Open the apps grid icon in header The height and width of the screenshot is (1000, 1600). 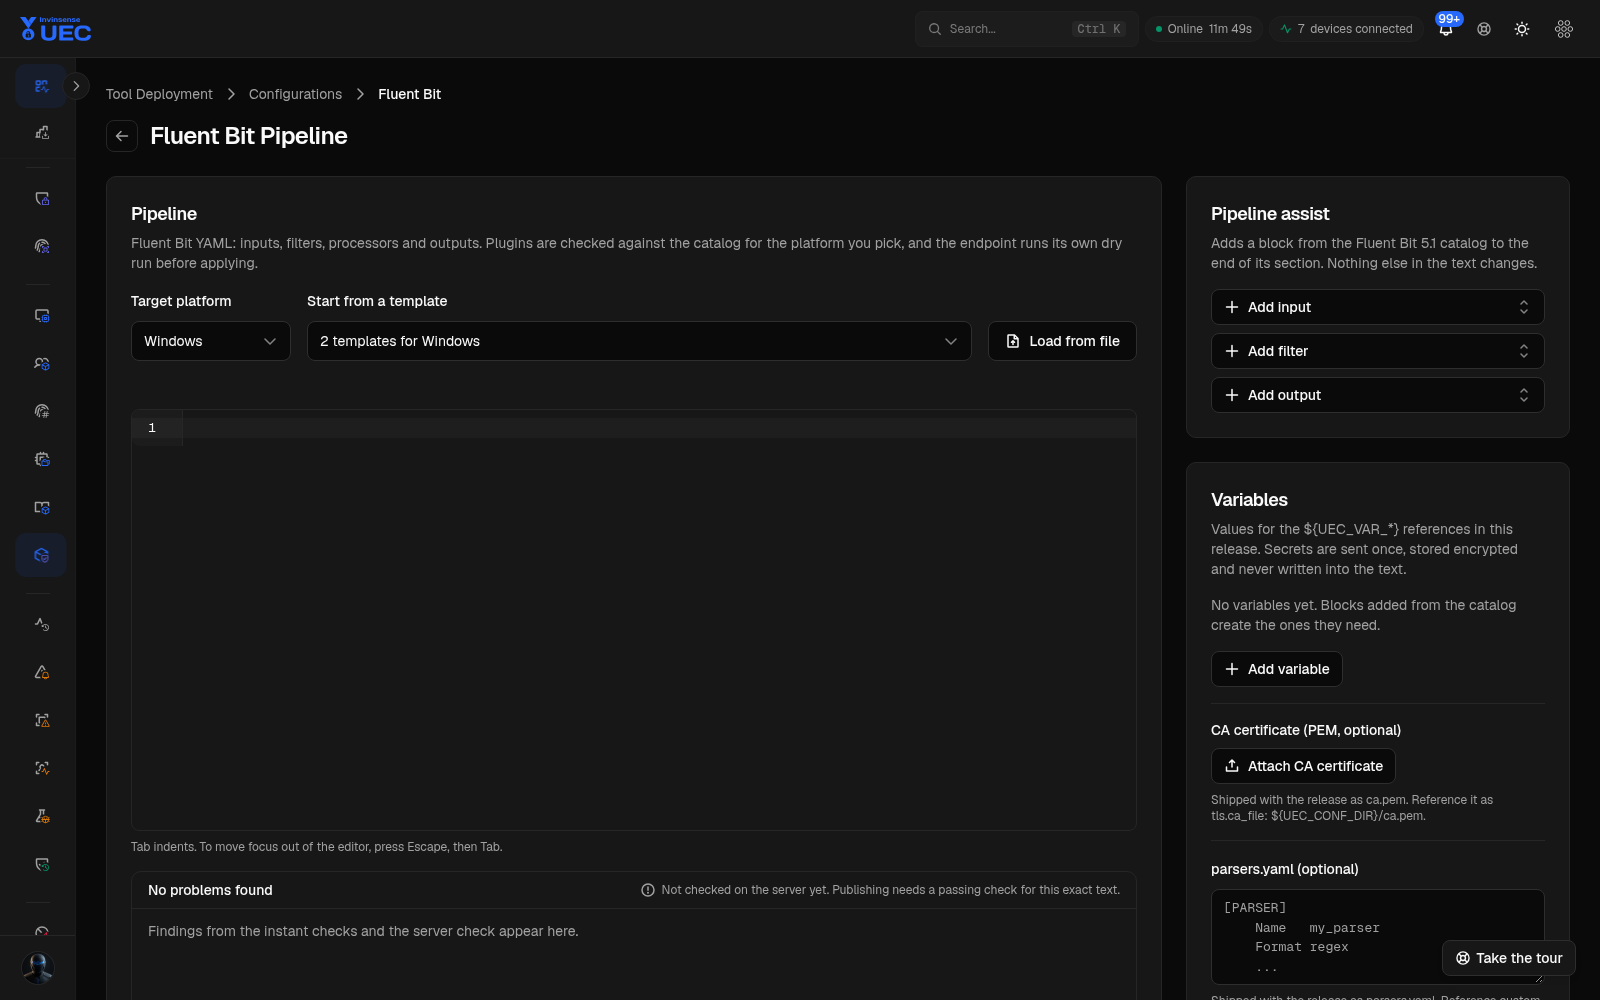point(1564,29)
